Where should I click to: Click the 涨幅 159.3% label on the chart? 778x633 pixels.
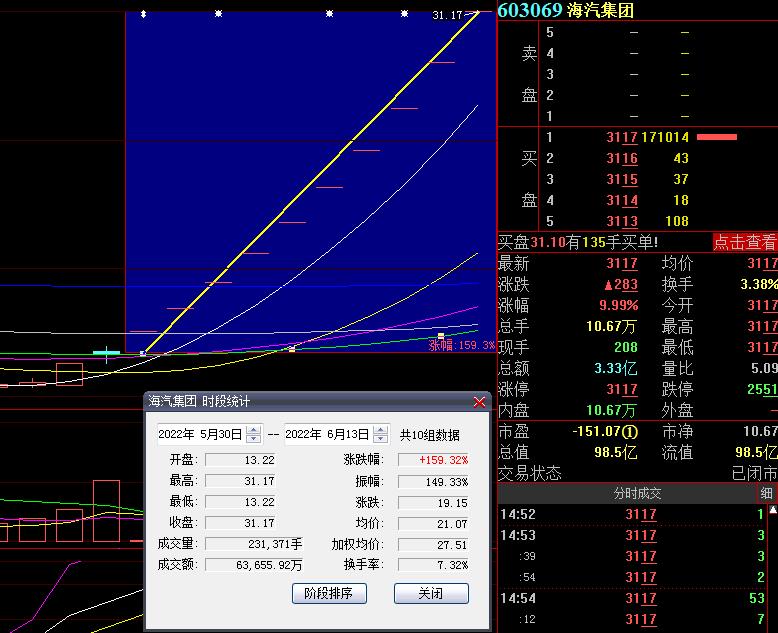click(x=461, y=345)
